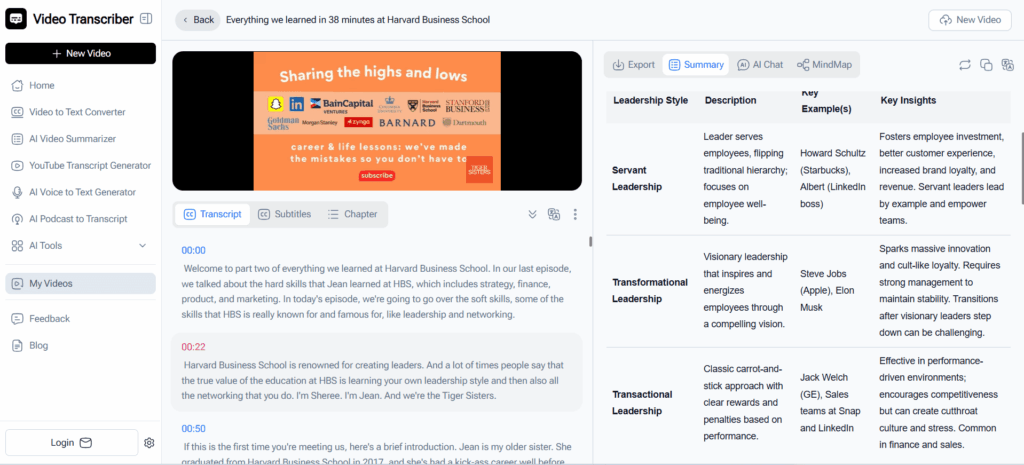The image size is (1024, 465).
Task: Click the microphone icon for Voice to Text
Action: coord(18,193)
